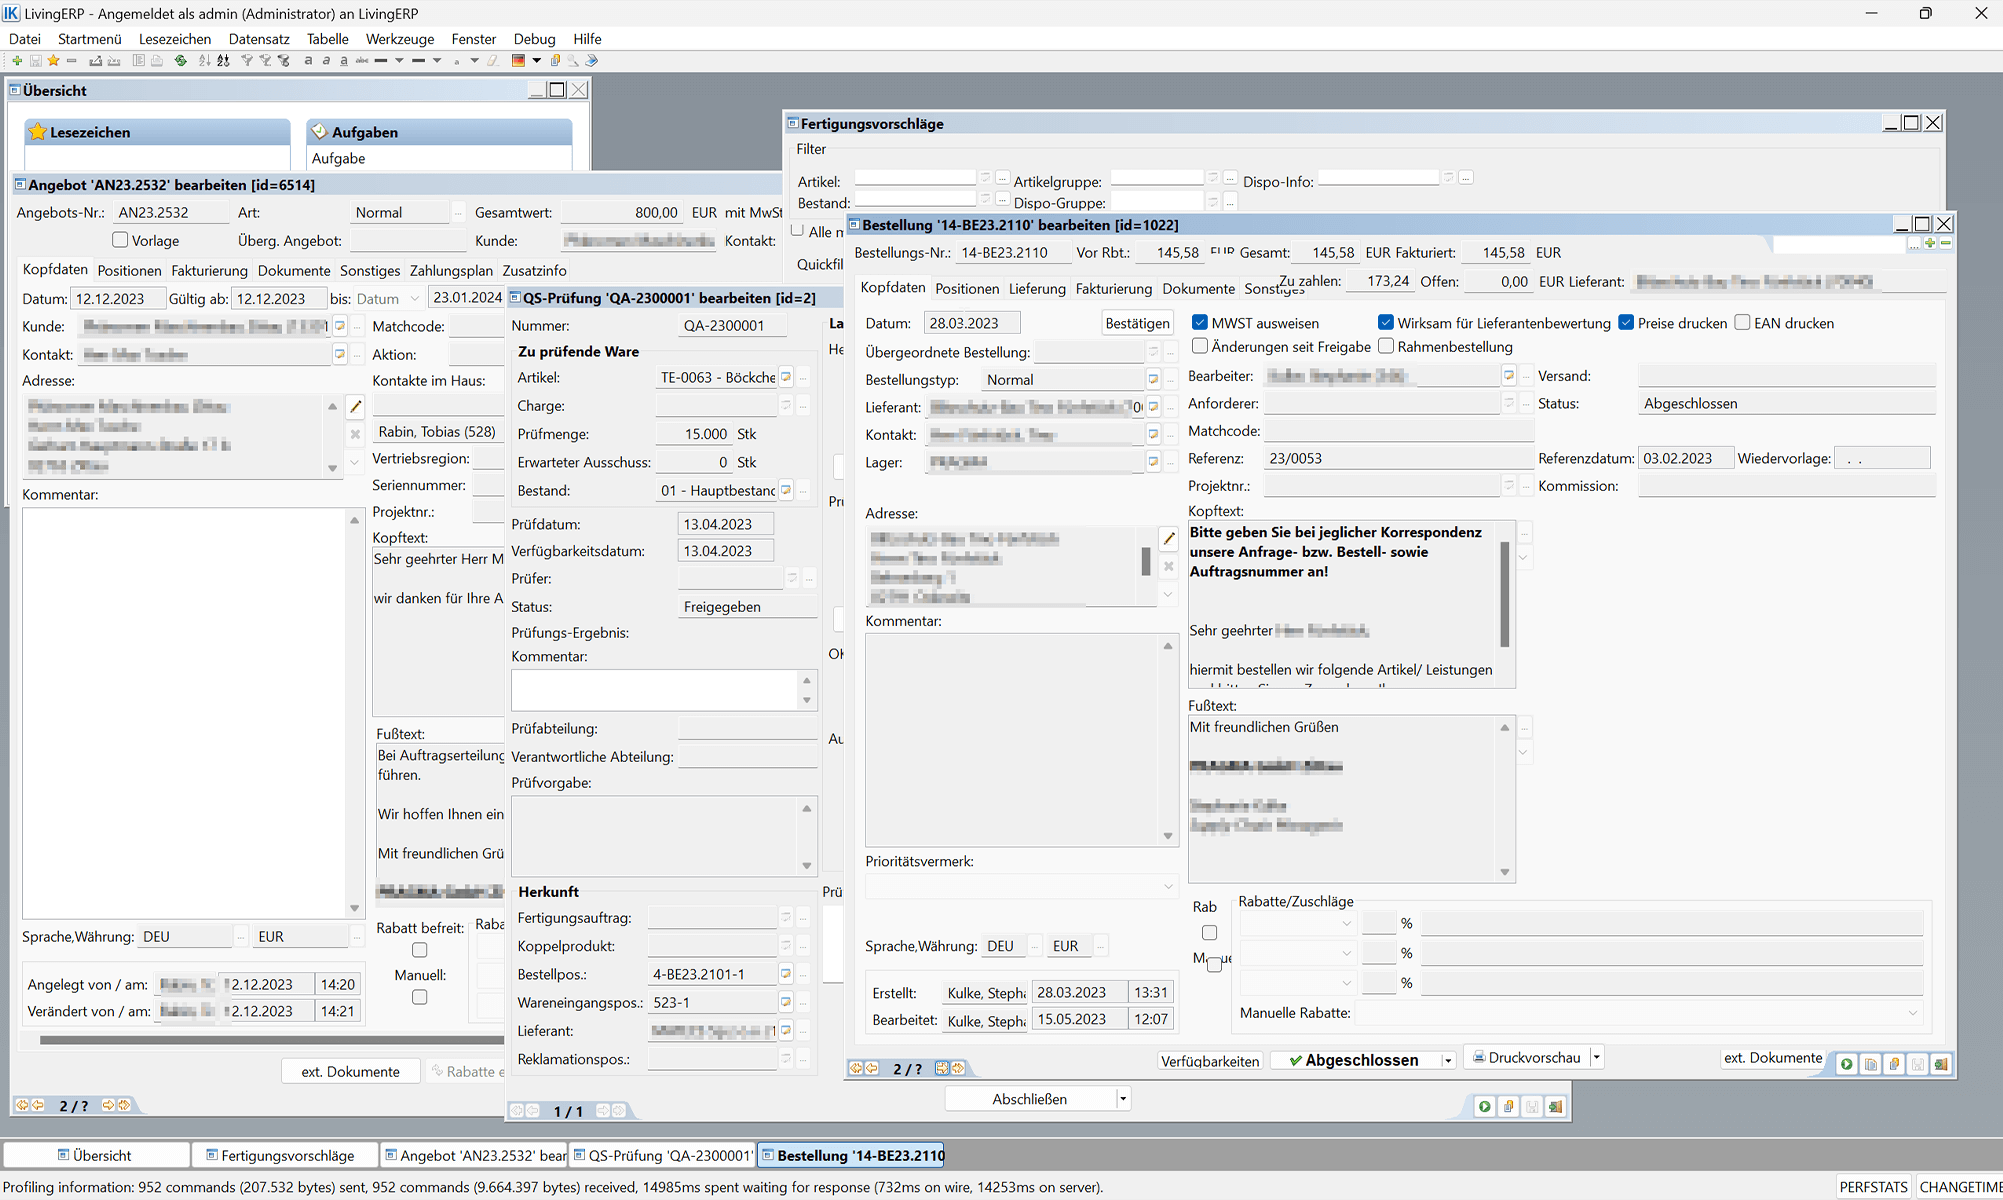Click the strikethrough text format icon

pos(362,61)
